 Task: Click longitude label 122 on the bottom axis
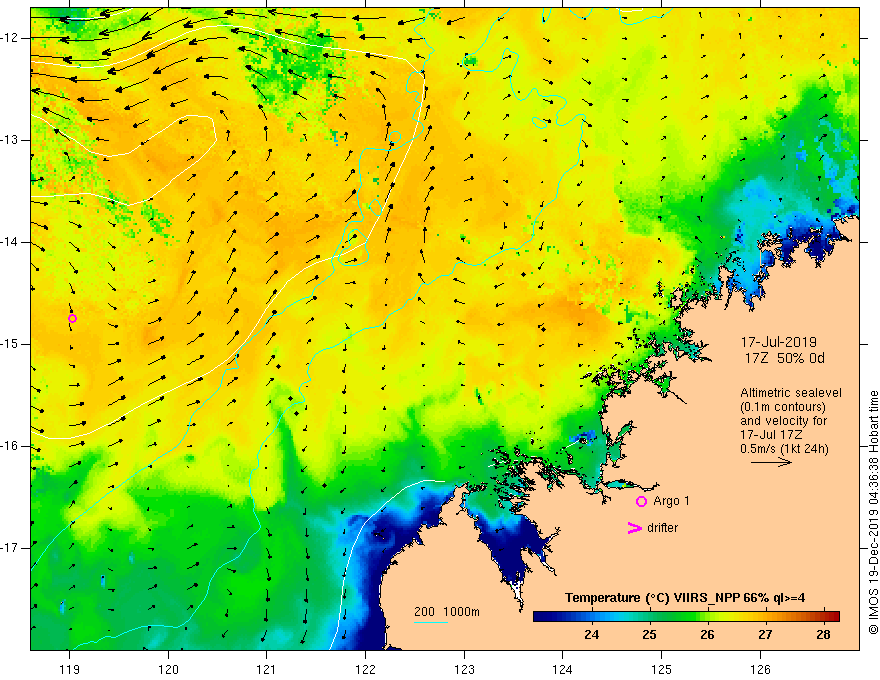(365, 669)
